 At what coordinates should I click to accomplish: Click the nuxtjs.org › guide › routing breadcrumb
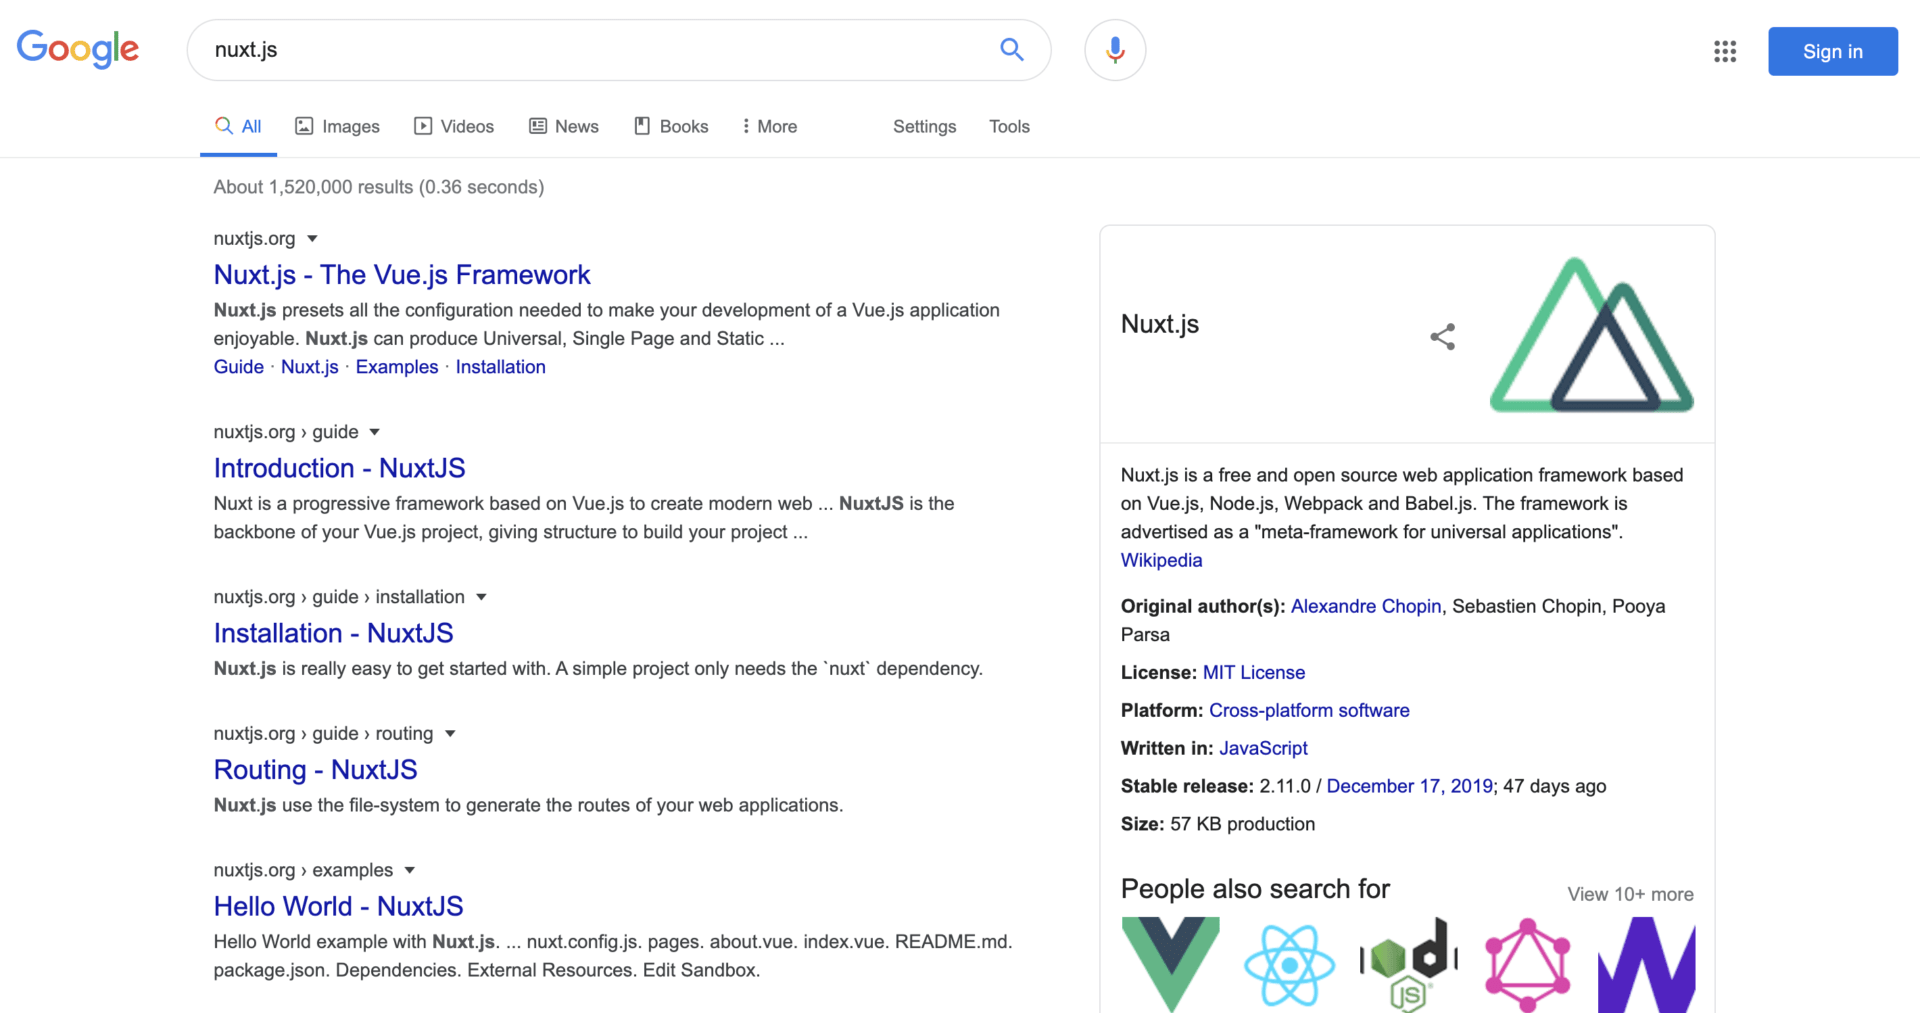(x=323, y=734)
